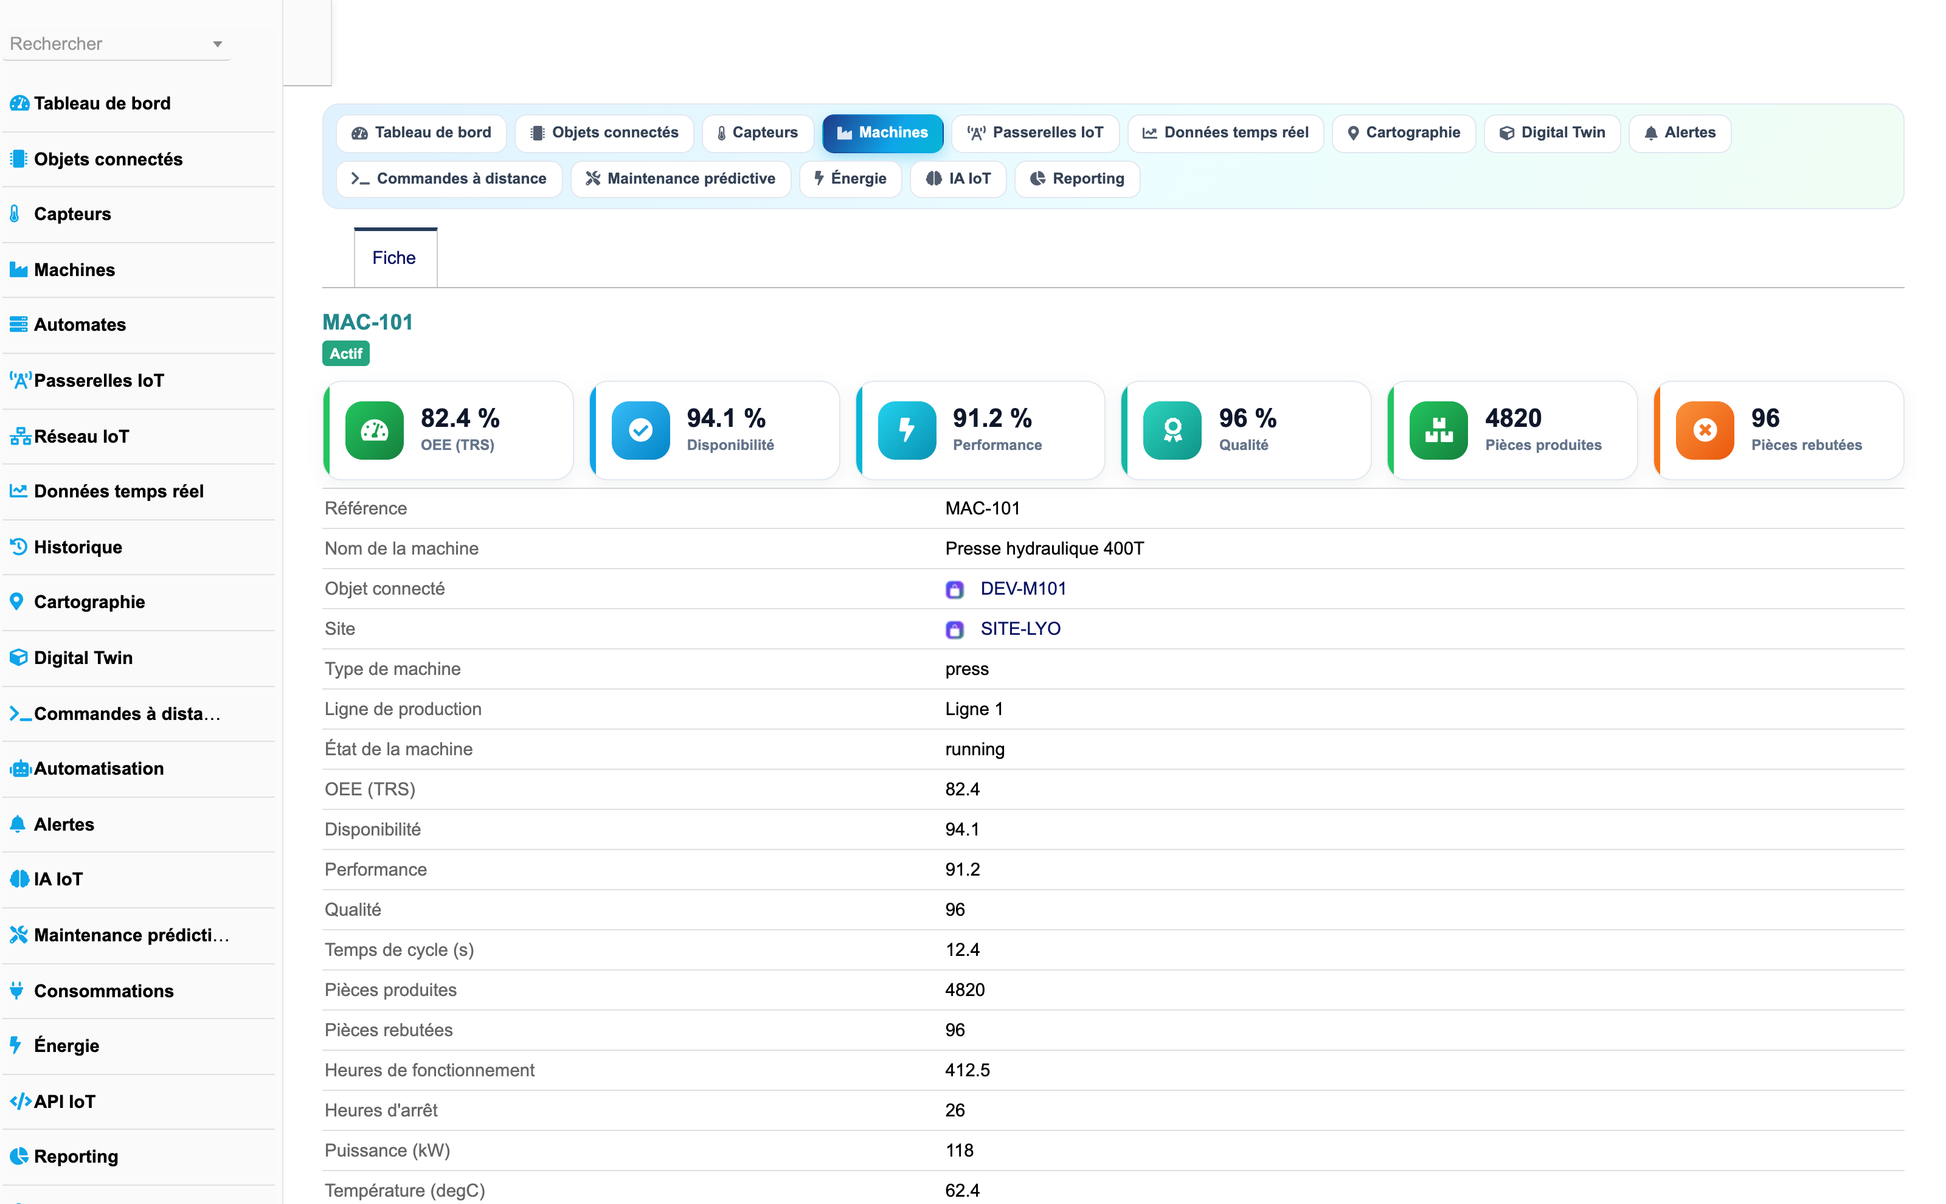Click the green Actif status badge
Image resolution: width=1946 pixels, height=1204 pixels.
click(x=346, y=354)
